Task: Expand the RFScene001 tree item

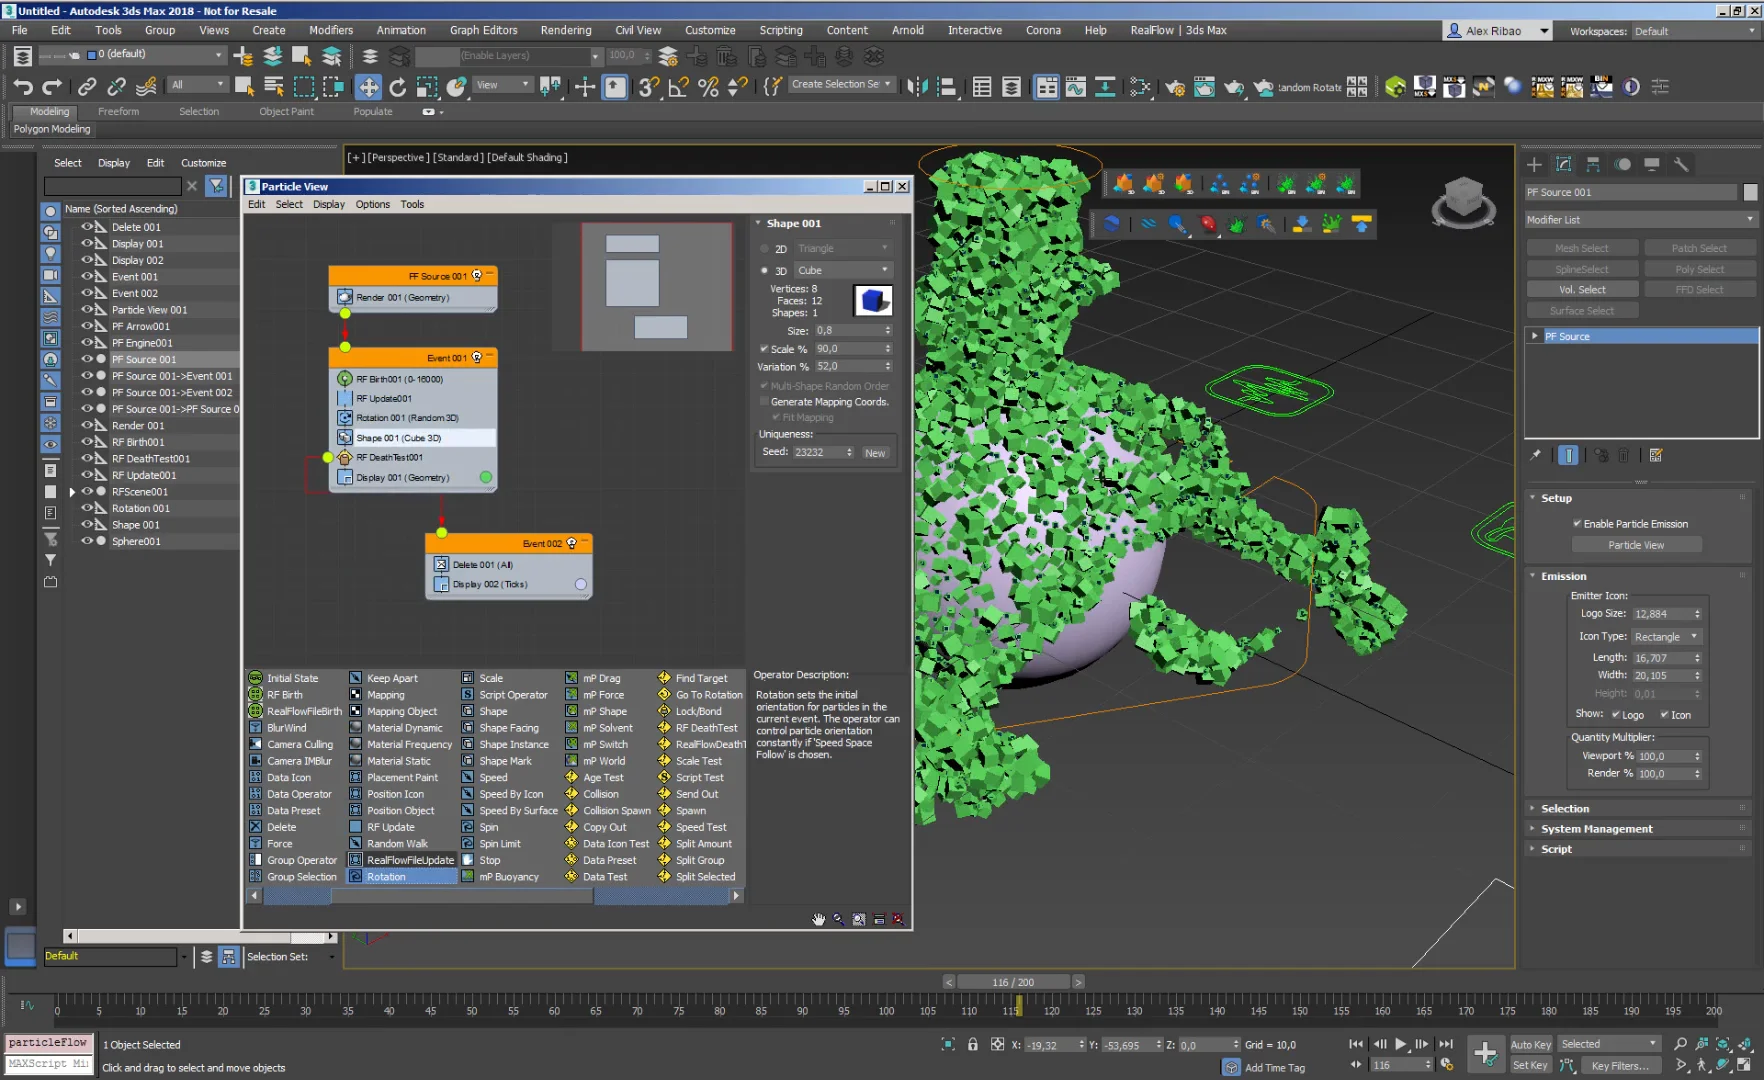Action: tap(72, 492)
